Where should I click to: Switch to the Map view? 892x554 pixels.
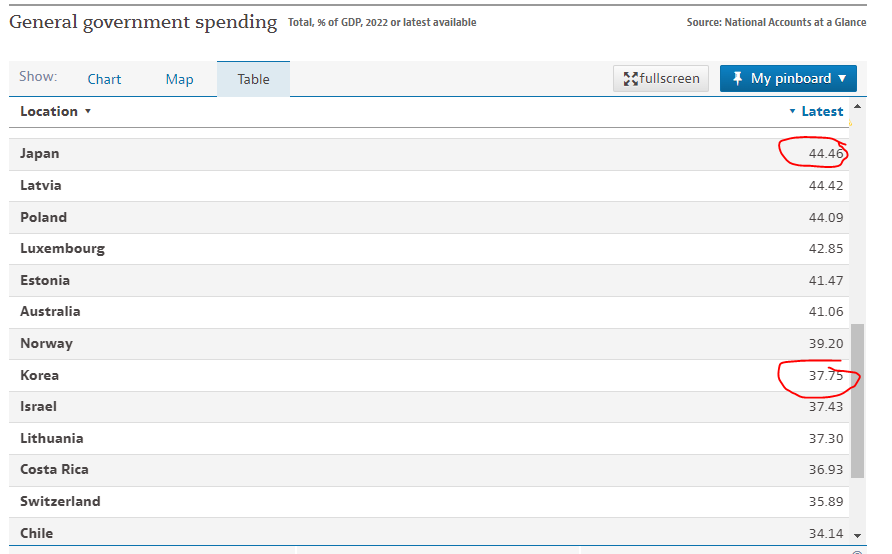click(x=179, y=79)
